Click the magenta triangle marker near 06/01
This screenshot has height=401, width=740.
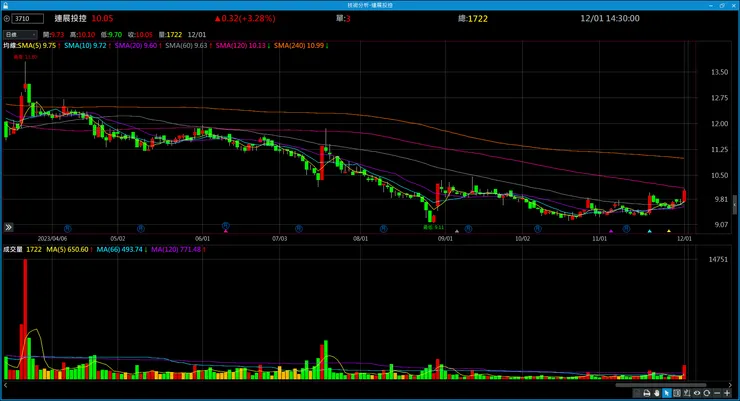click(226, 231)
